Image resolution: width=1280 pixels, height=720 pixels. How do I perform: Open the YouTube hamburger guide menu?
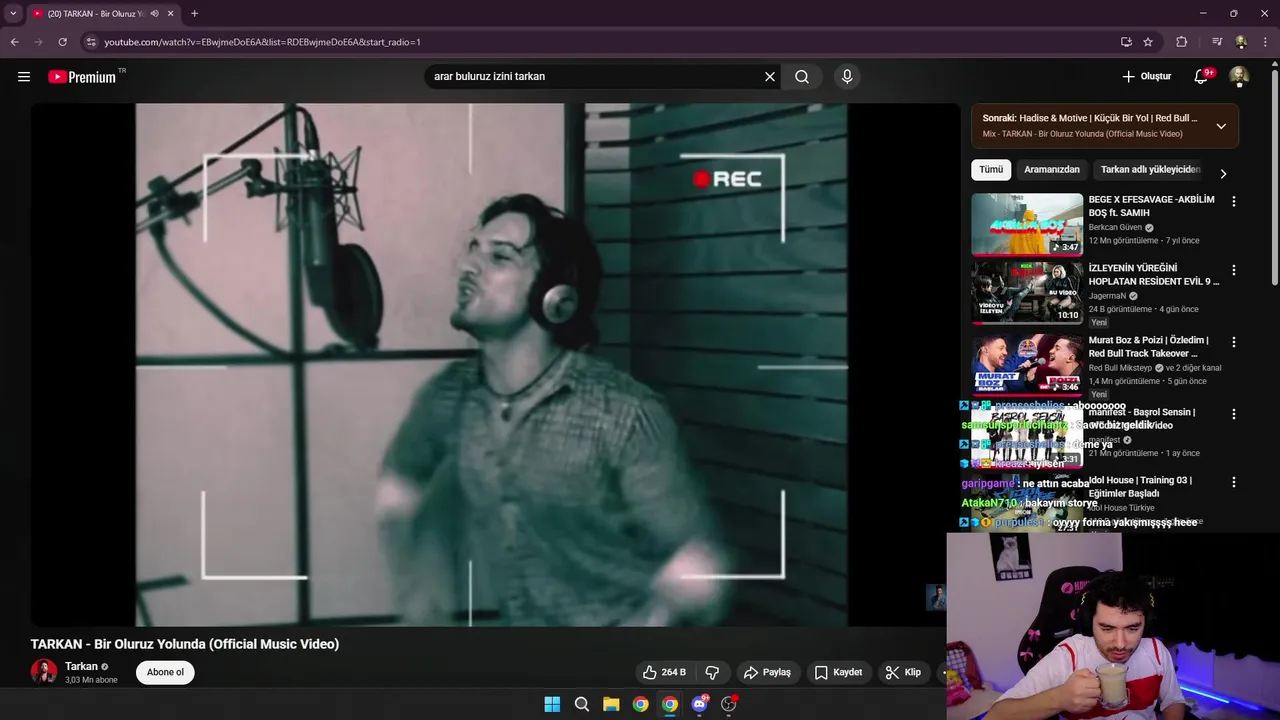[24, 76]
